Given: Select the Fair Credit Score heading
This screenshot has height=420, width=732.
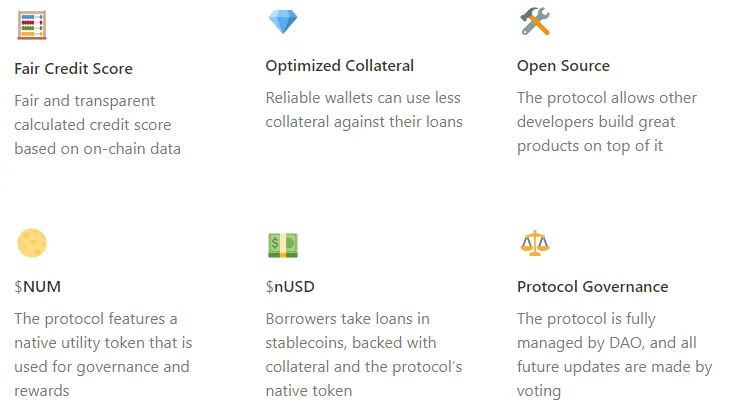Looking at the screenshot, I should [73, 69].
